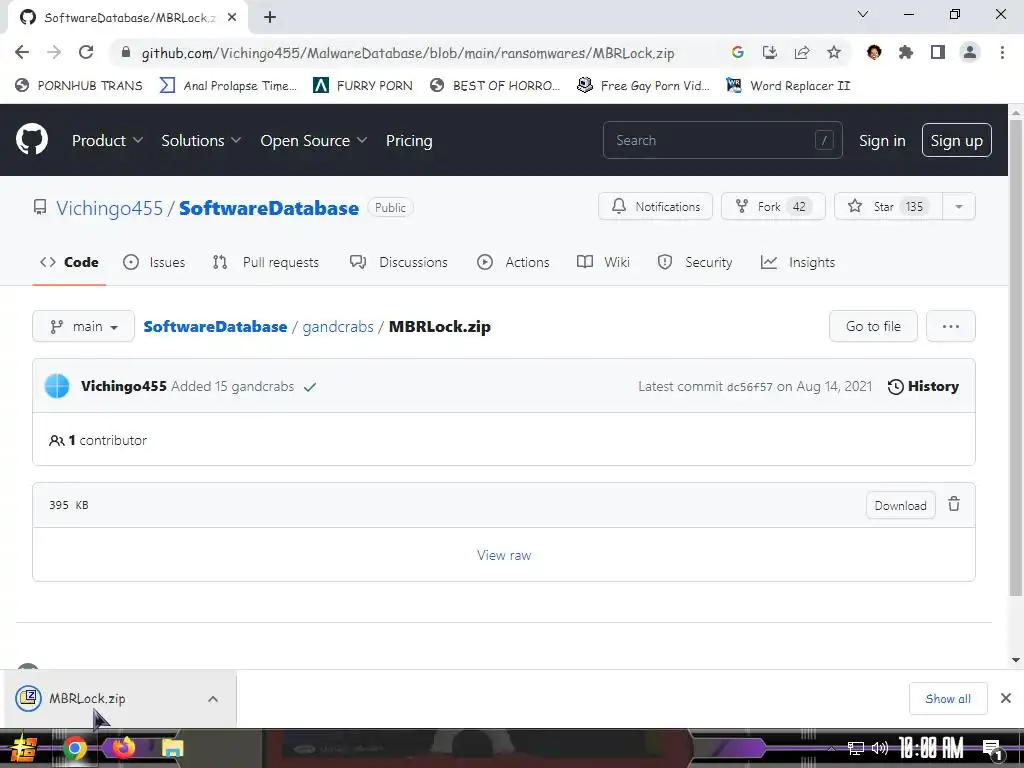Click the Sign in link
The width and height of the screenshot is (1024, 768).
pos(882,140)
